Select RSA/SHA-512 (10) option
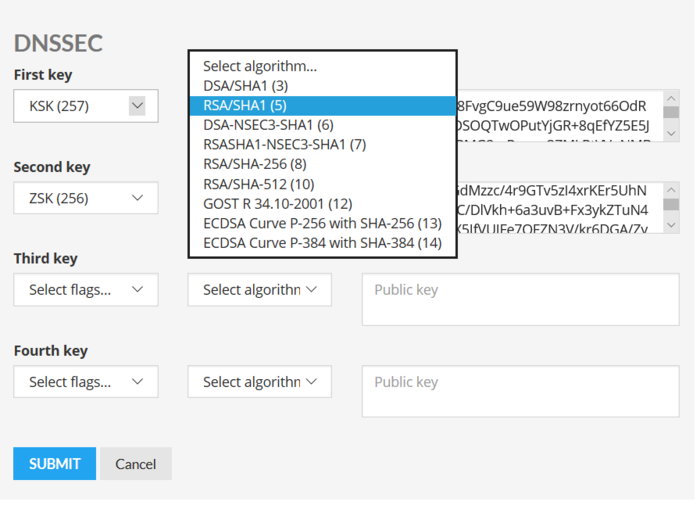700x516 pixels. (x=322, y=184)
